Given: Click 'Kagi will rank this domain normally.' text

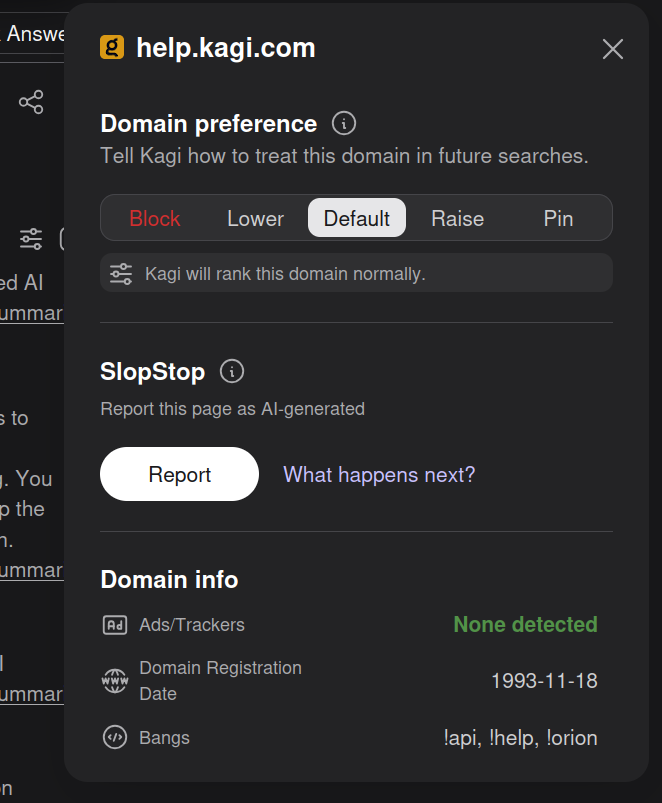Looking at the screenshot, I should pos(285,274).
